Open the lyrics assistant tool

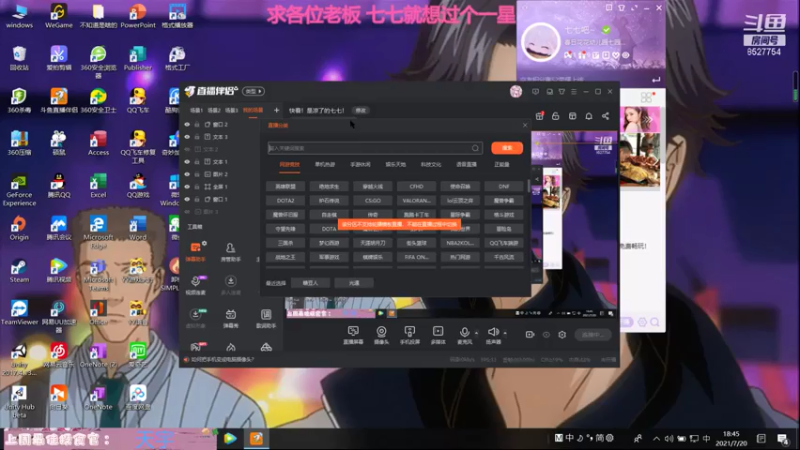[266, 318]
